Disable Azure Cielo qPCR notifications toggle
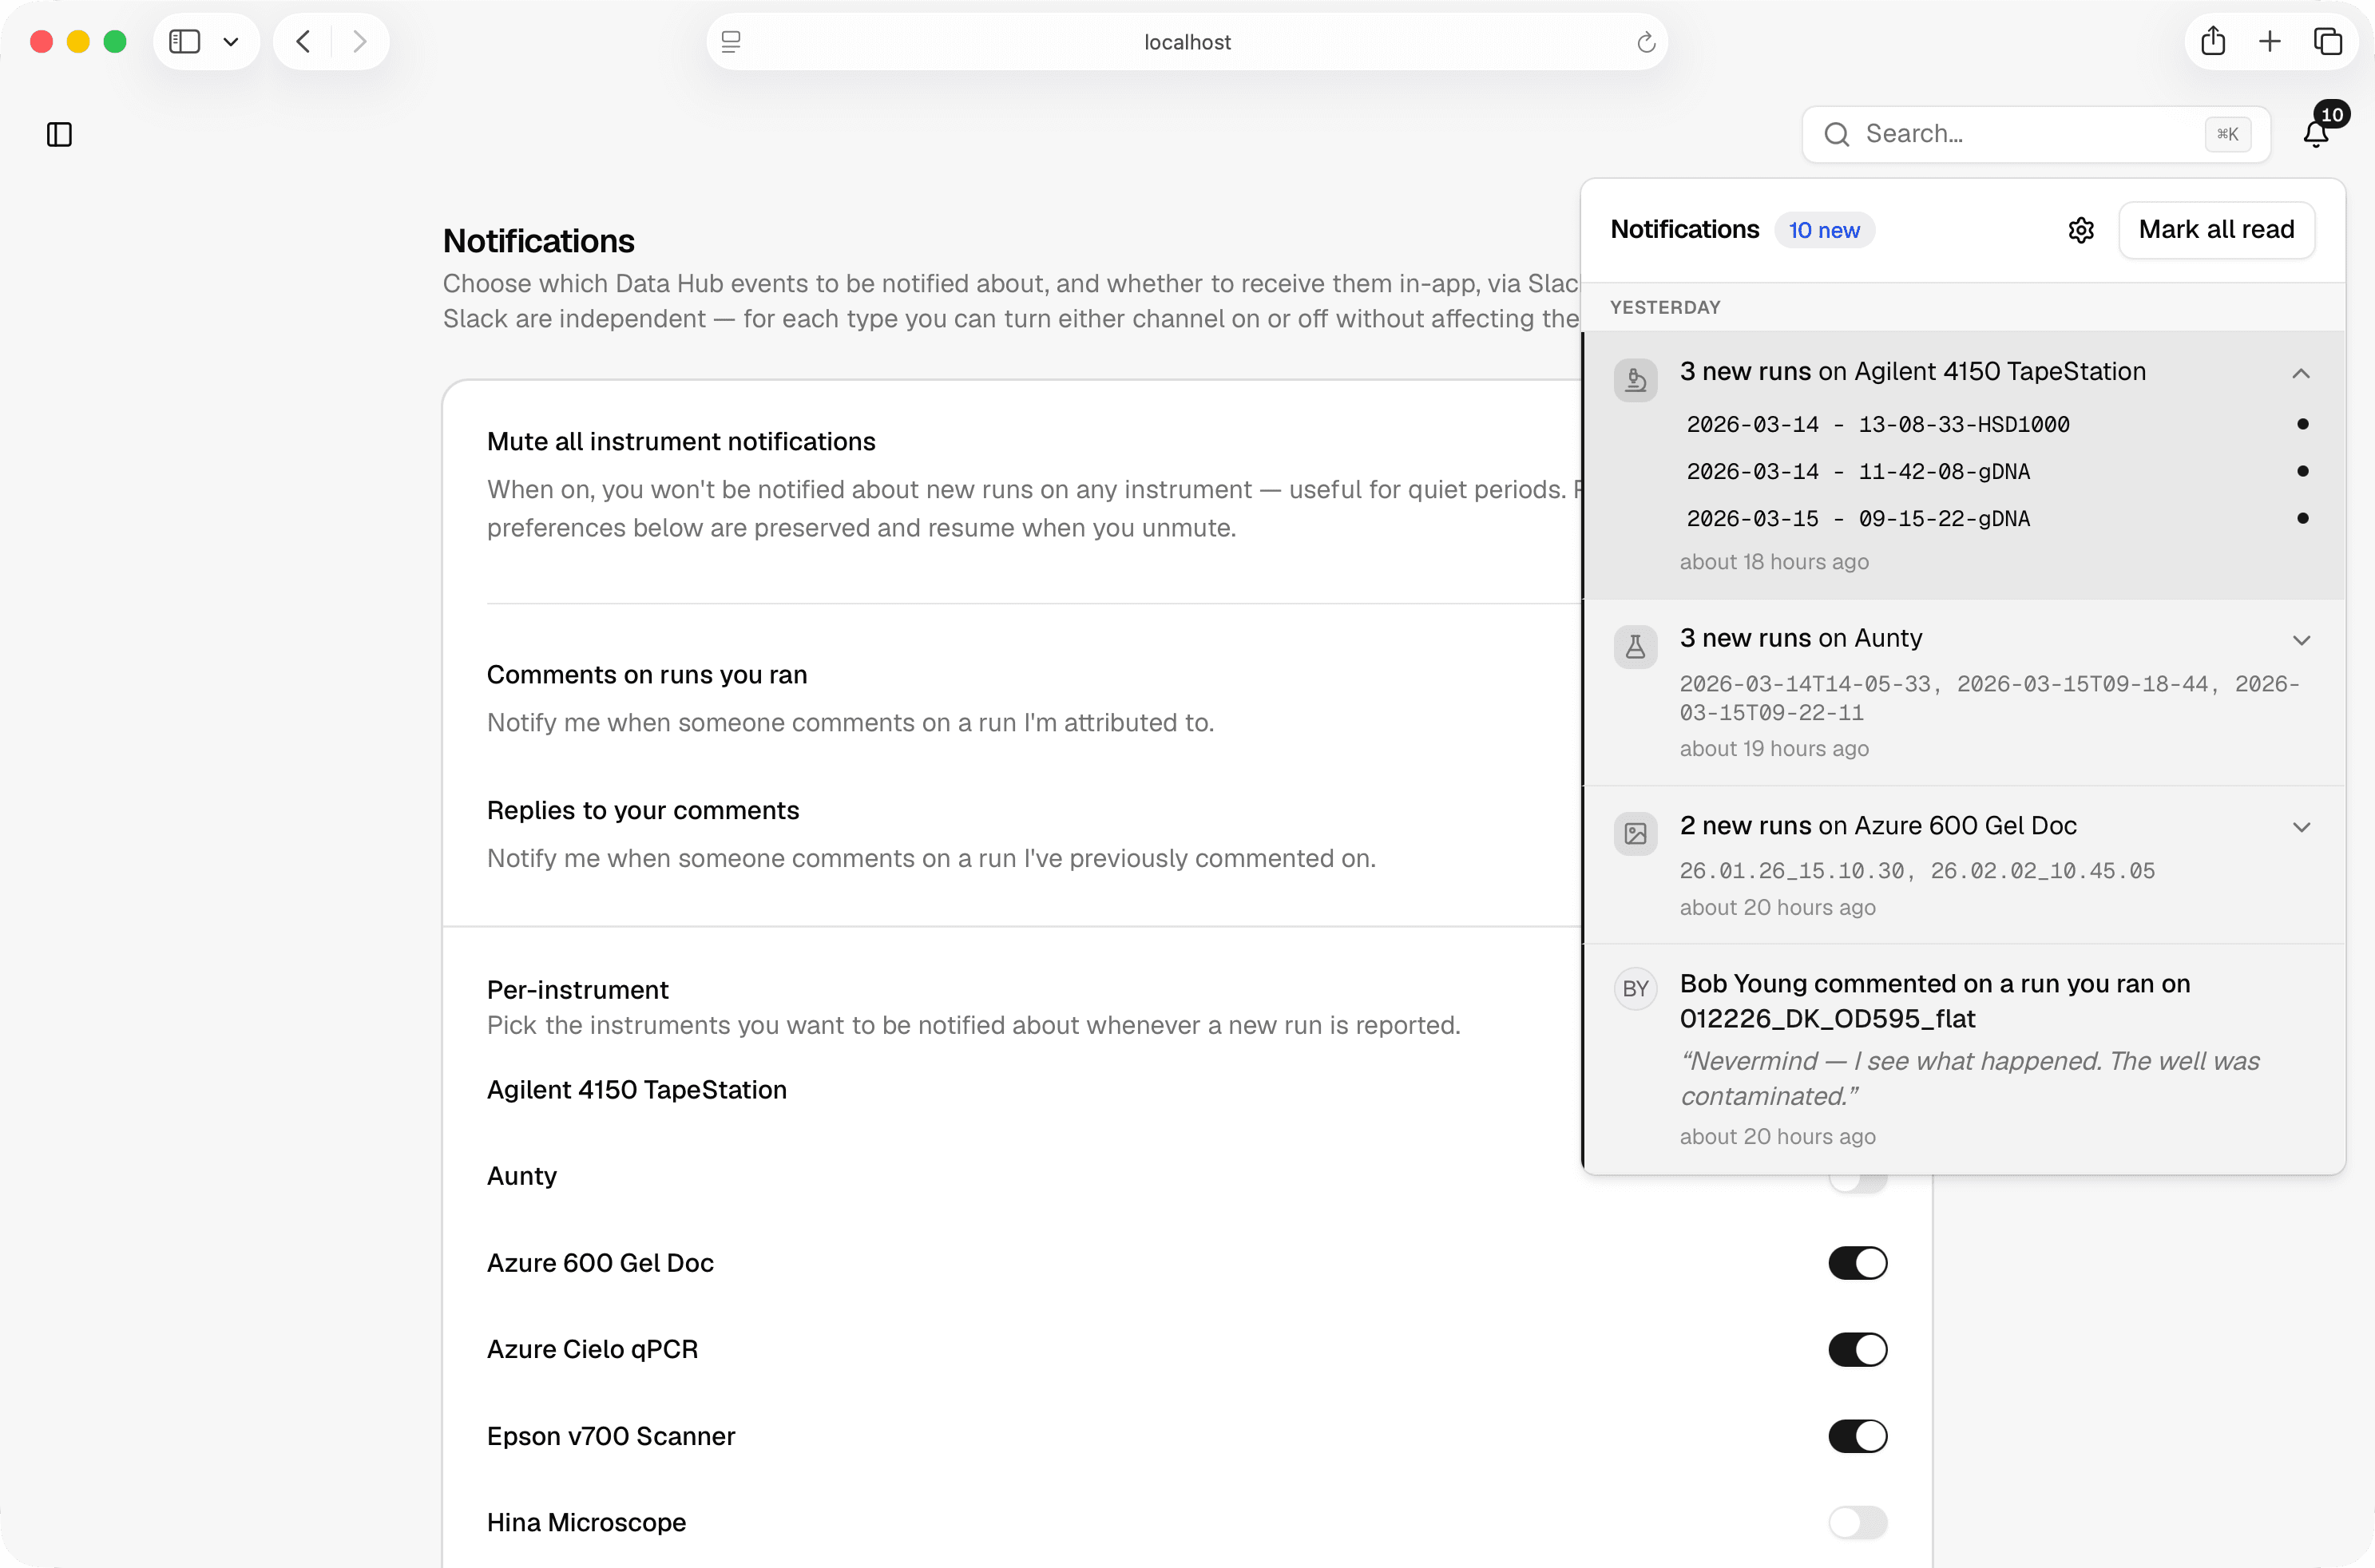Screen dimensions: 2375x1568 point(1858,1349)
